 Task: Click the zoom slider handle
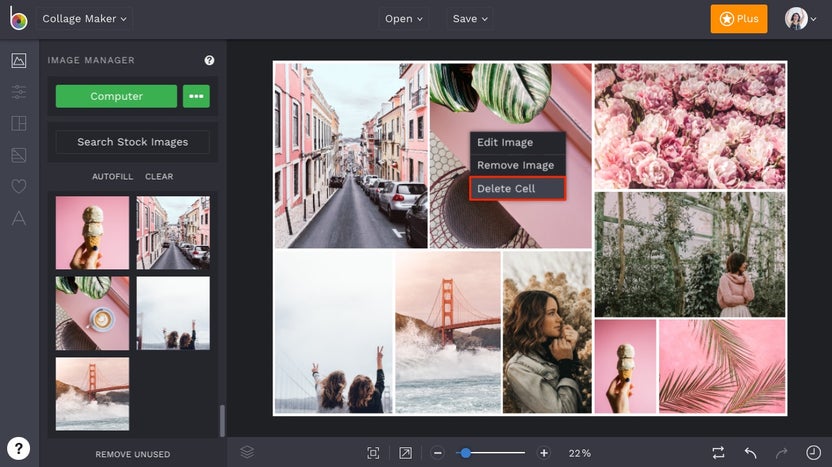tap(465, 453)
